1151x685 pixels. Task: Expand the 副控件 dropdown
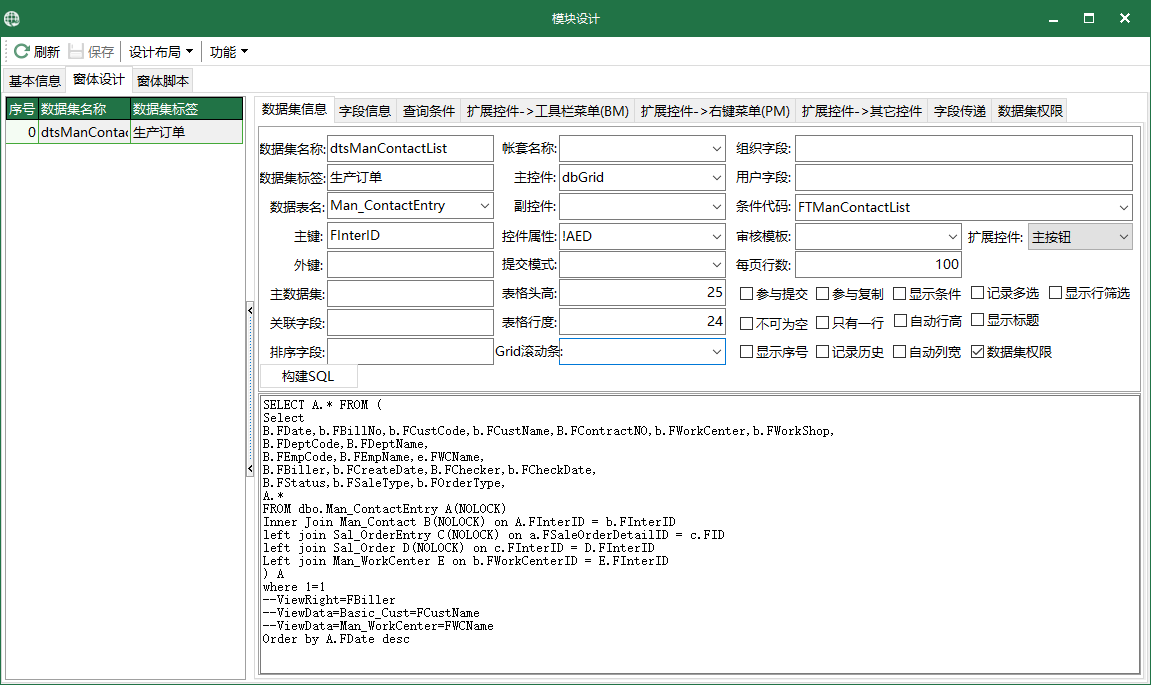(x=716, y=207)
